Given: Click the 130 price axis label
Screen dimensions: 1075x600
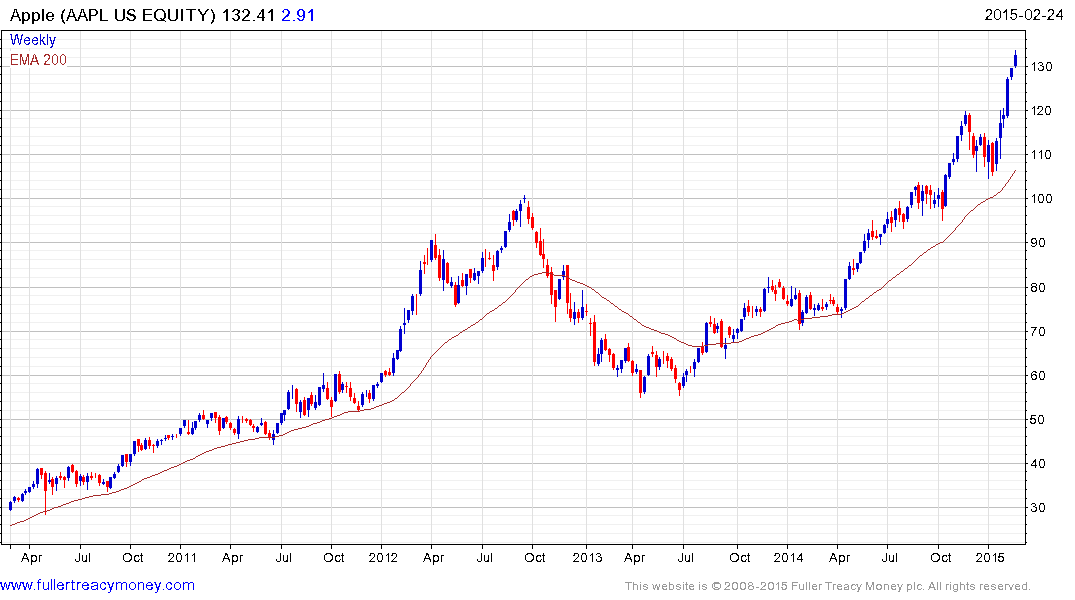Looking at the screenshot, I should (1041, 67).
